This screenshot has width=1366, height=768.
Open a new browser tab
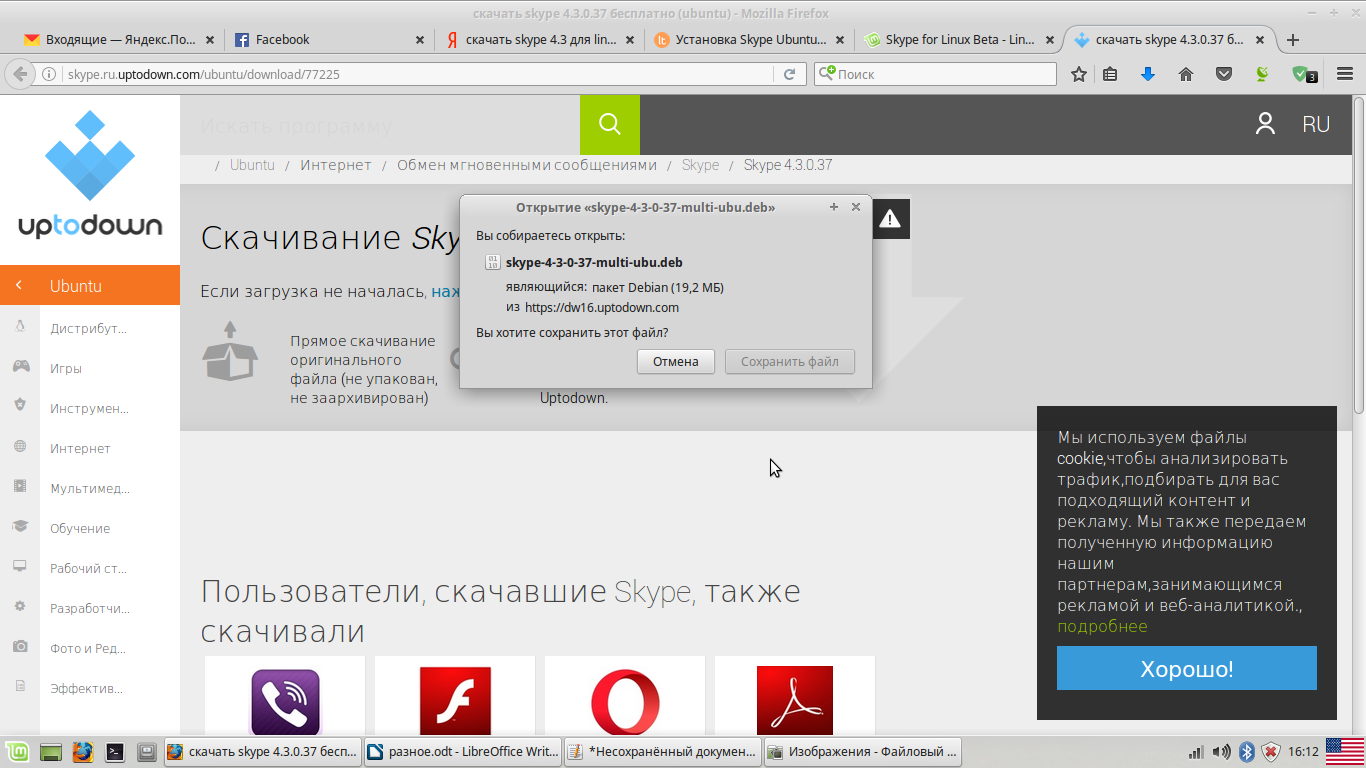(1293, 40)
